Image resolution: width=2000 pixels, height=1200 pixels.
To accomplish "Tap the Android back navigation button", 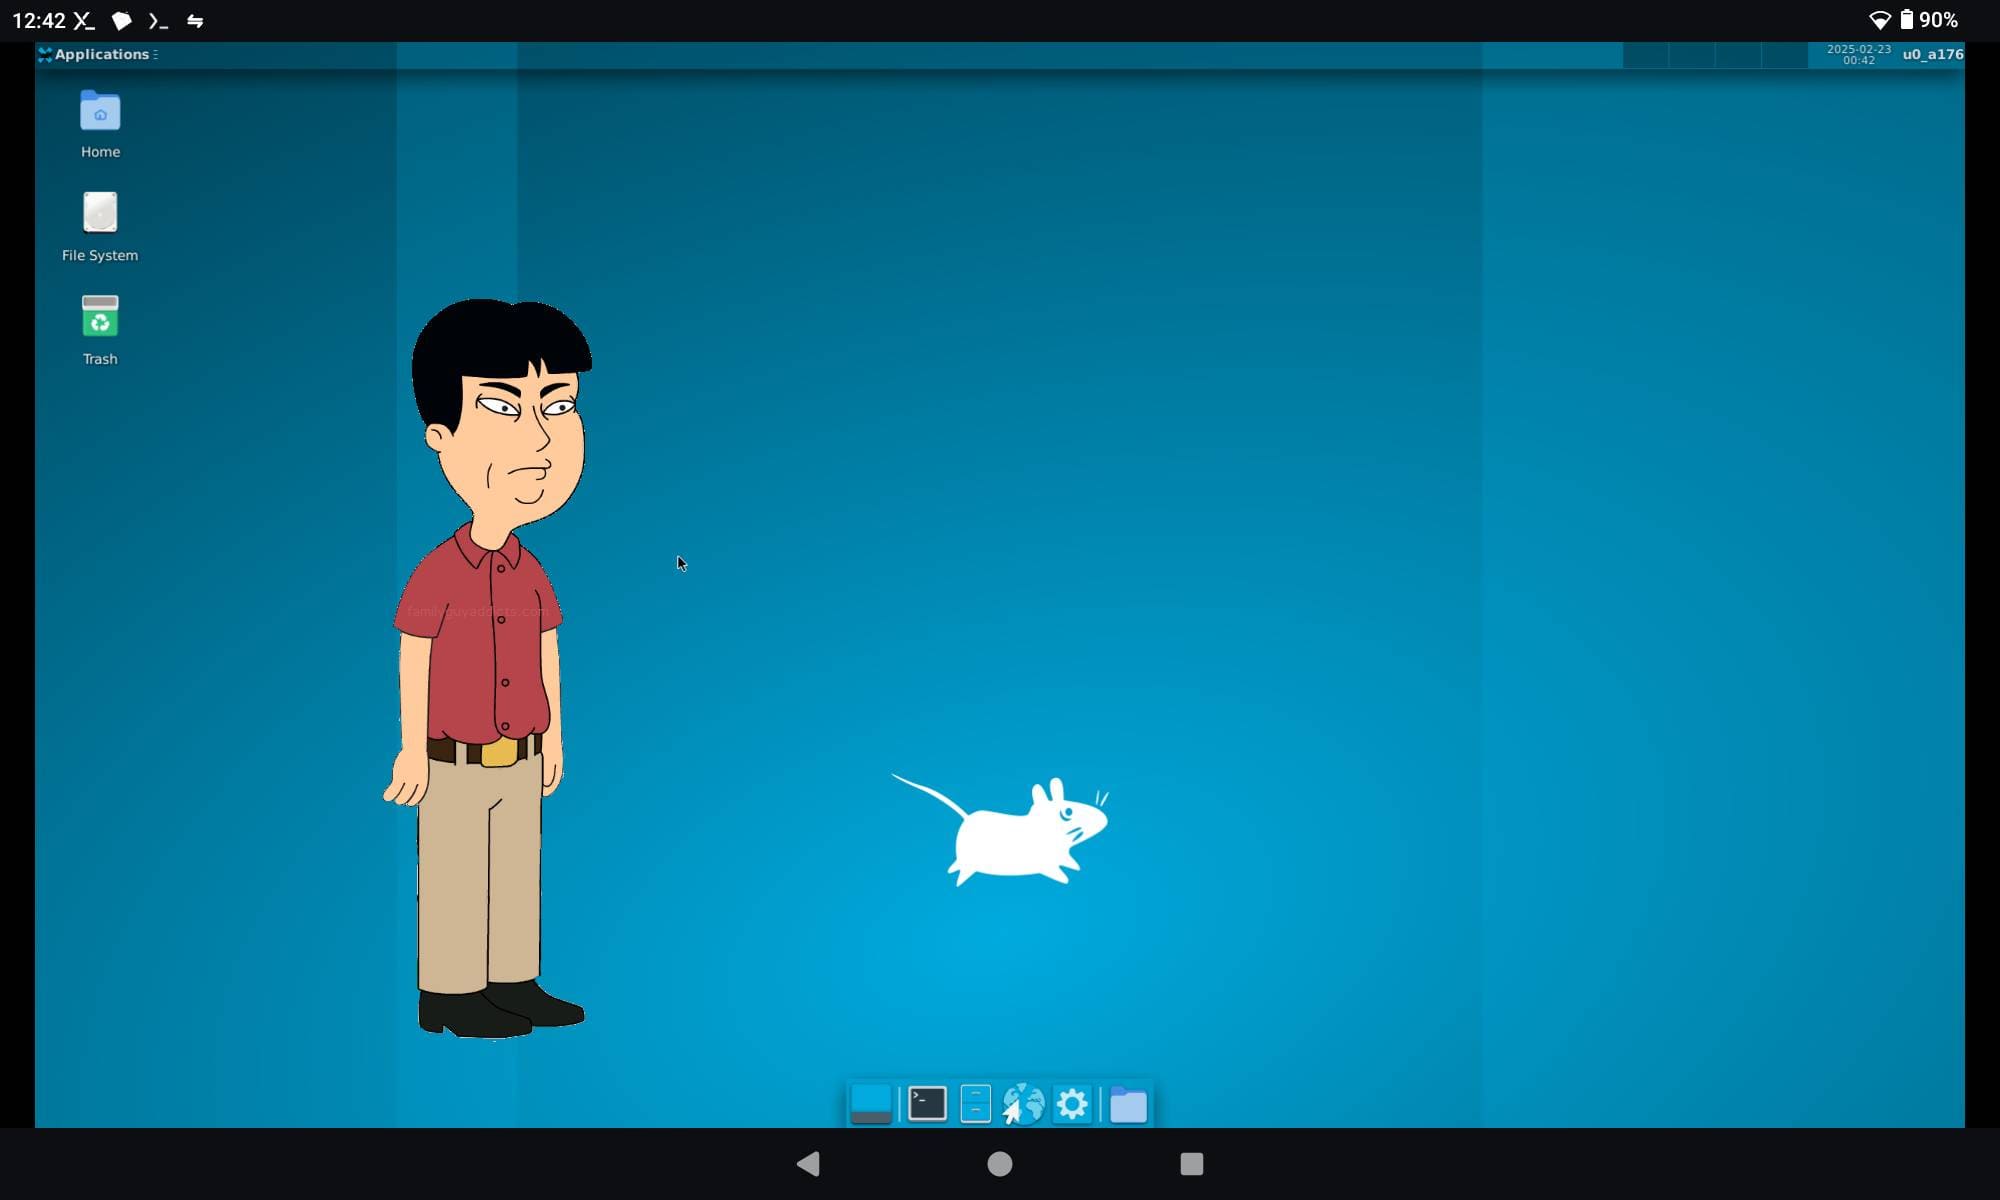I will 808,1164.
